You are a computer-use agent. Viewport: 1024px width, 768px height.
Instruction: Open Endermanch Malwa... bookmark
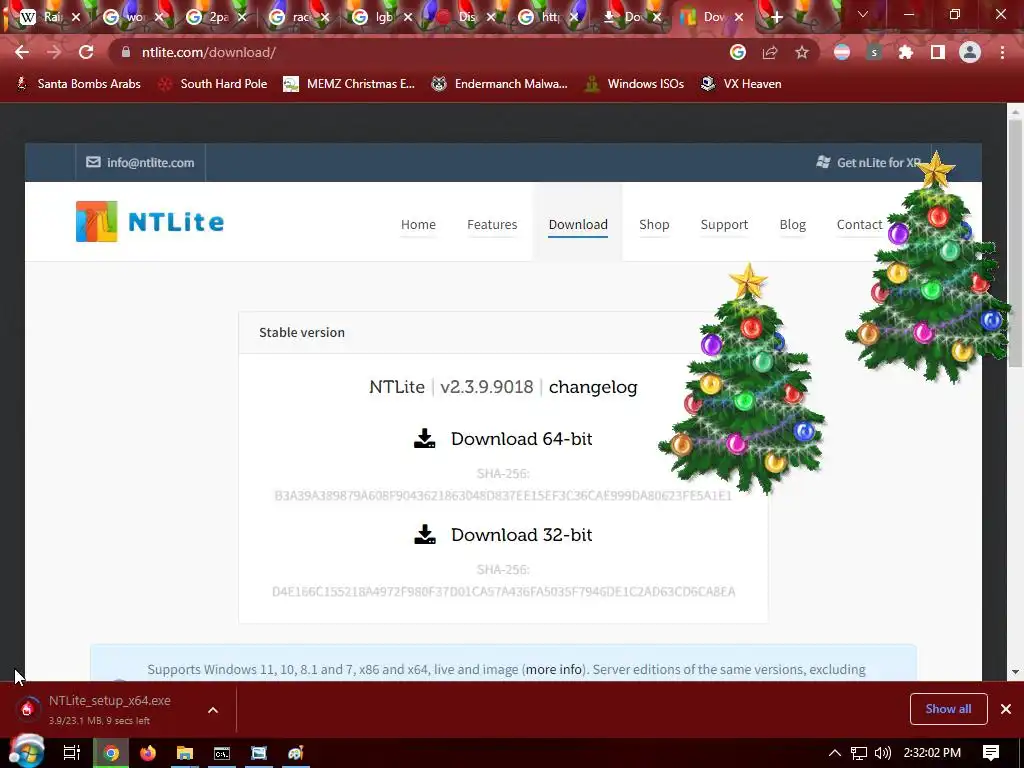pos(499,84)
